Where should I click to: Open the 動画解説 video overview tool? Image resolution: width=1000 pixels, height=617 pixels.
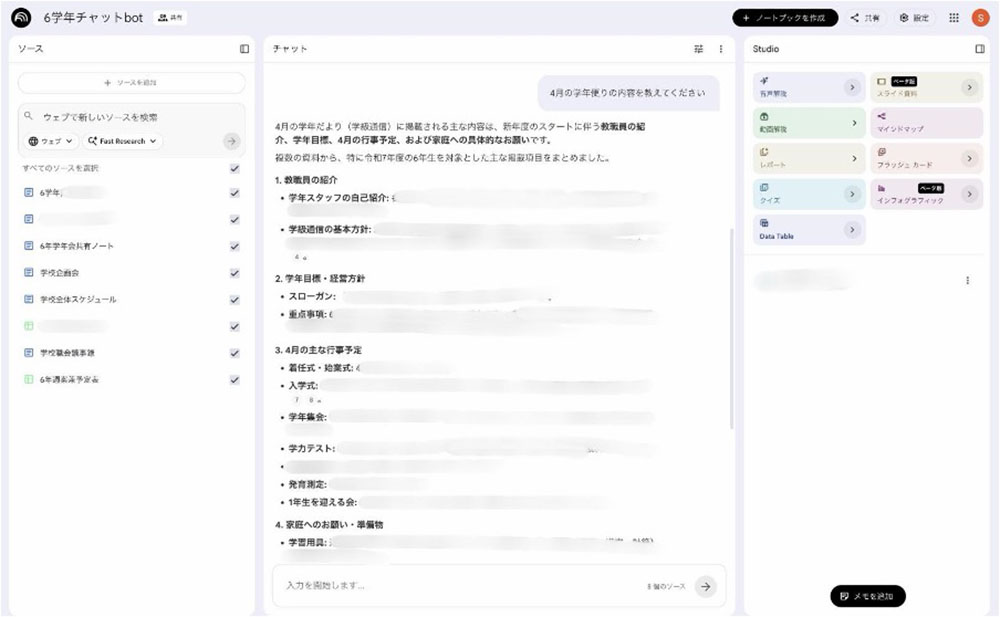pos(808,121)
